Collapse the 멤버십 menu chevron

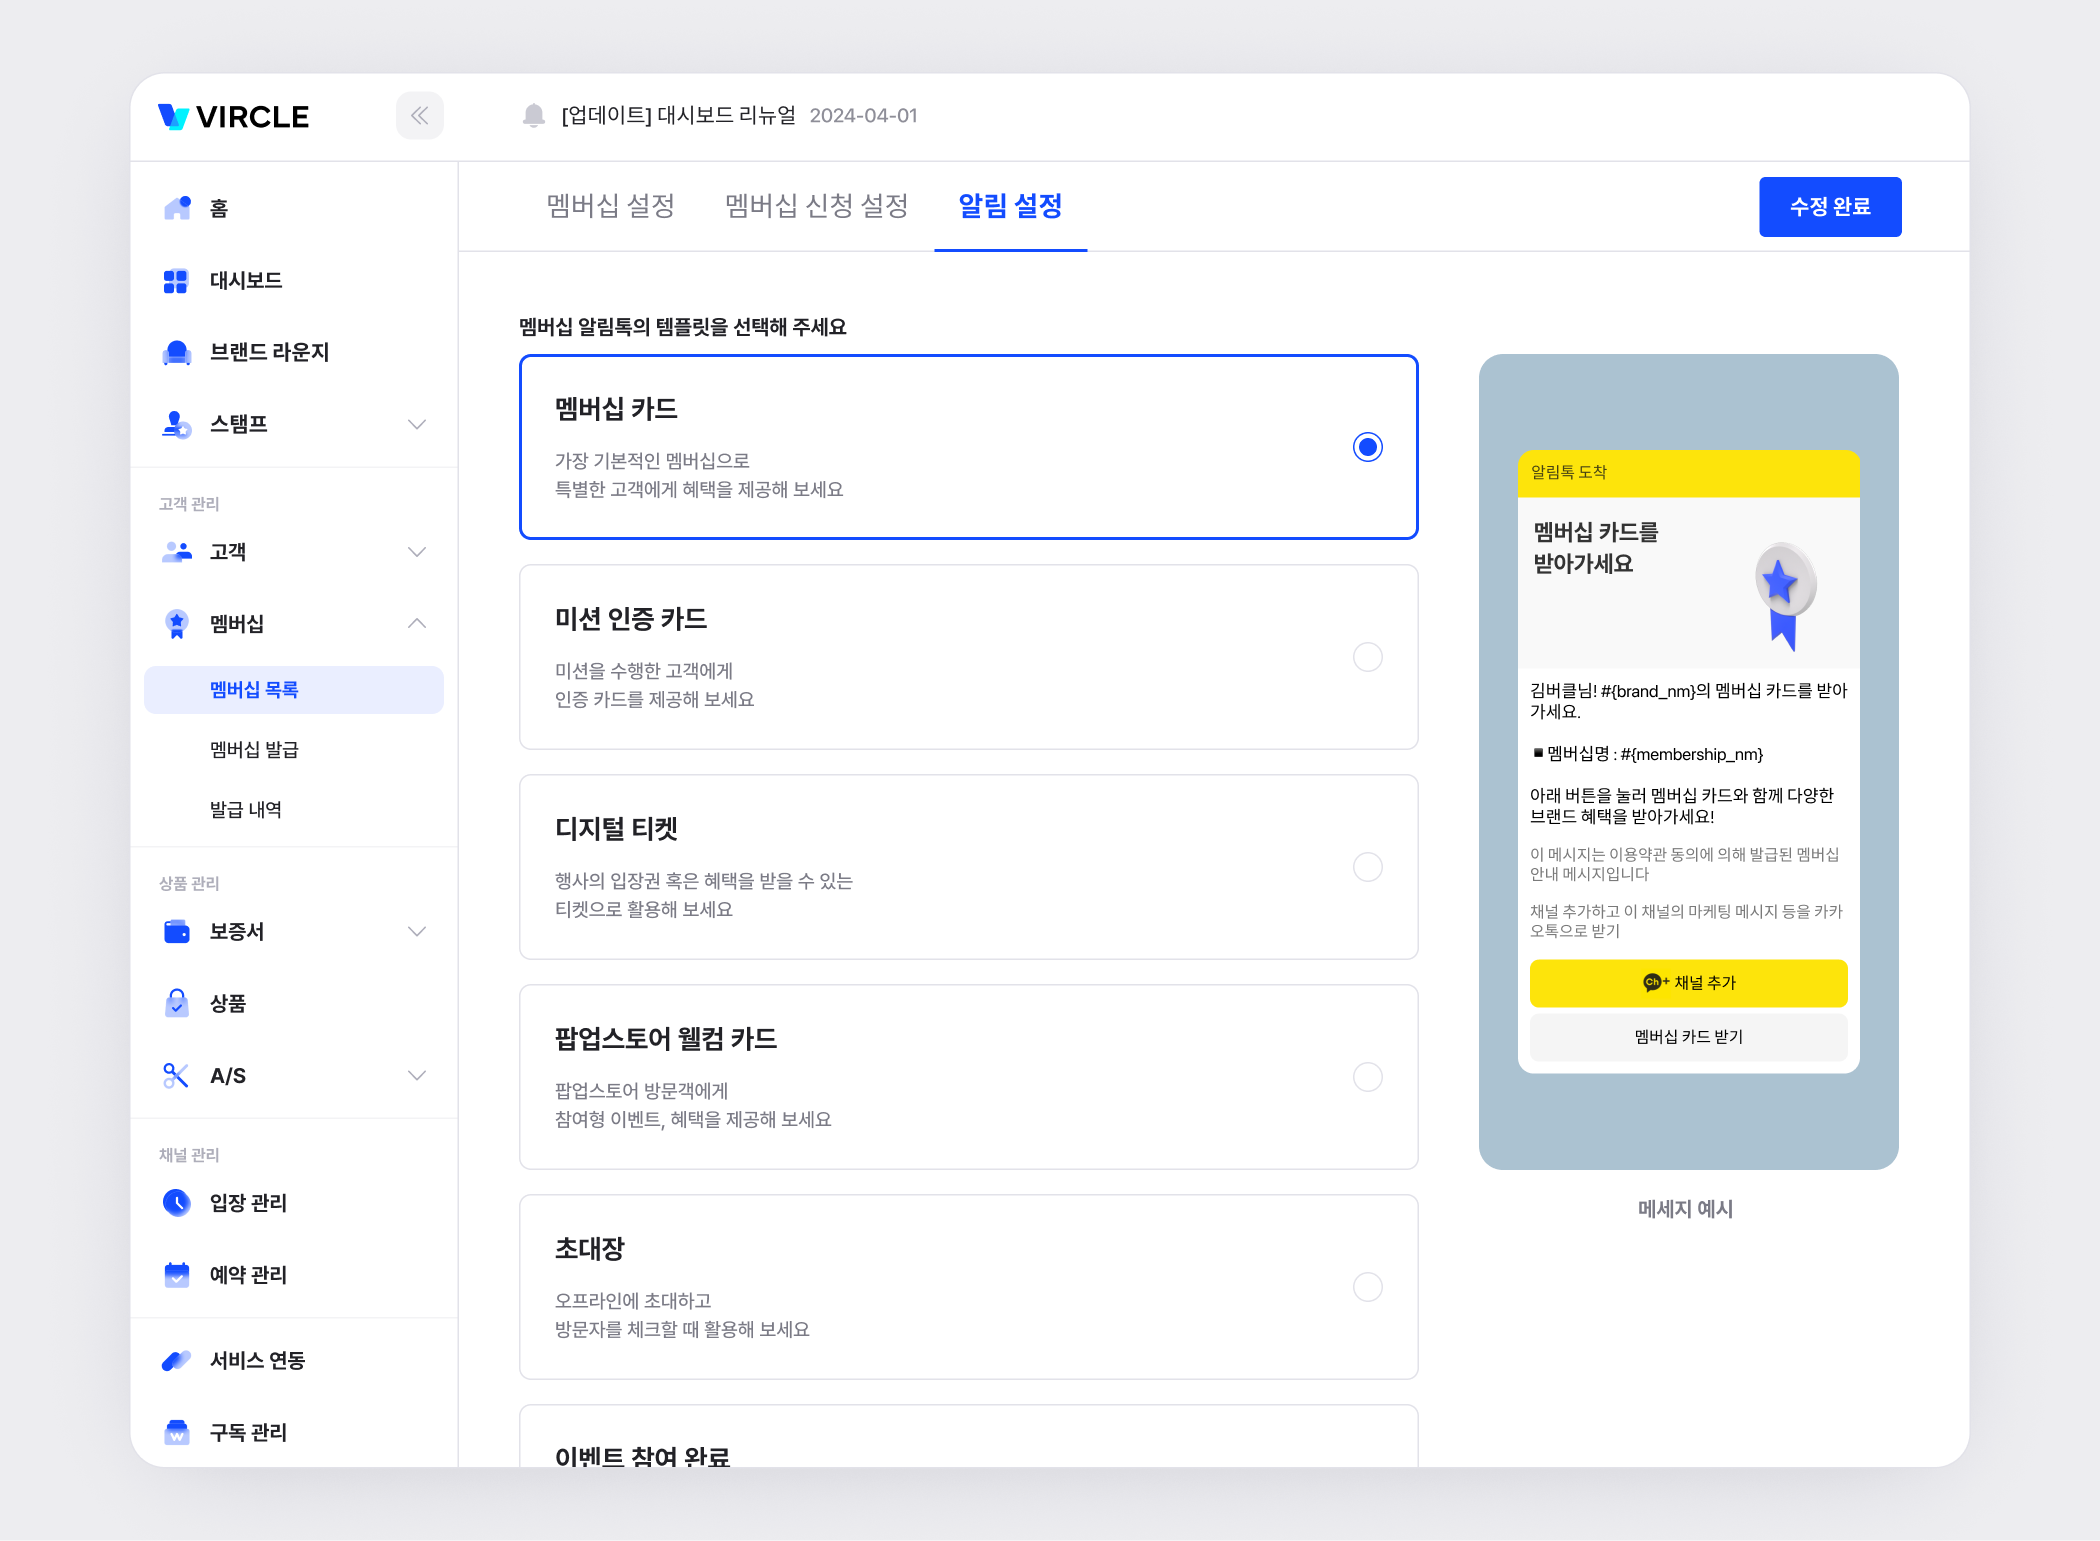[417, 624]
